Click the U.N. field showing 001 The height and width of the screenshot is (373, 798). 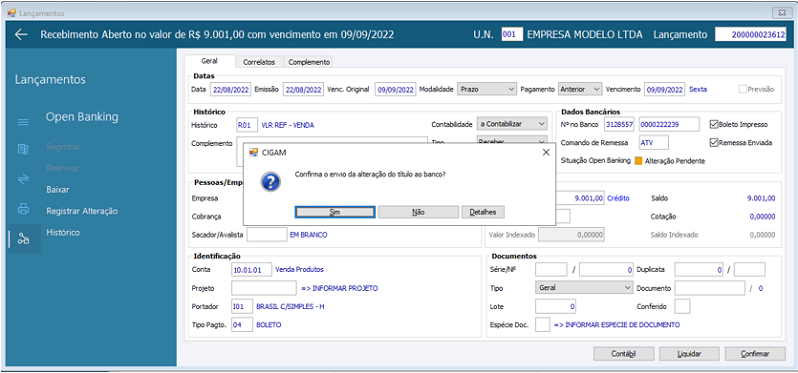pos(512,35)
